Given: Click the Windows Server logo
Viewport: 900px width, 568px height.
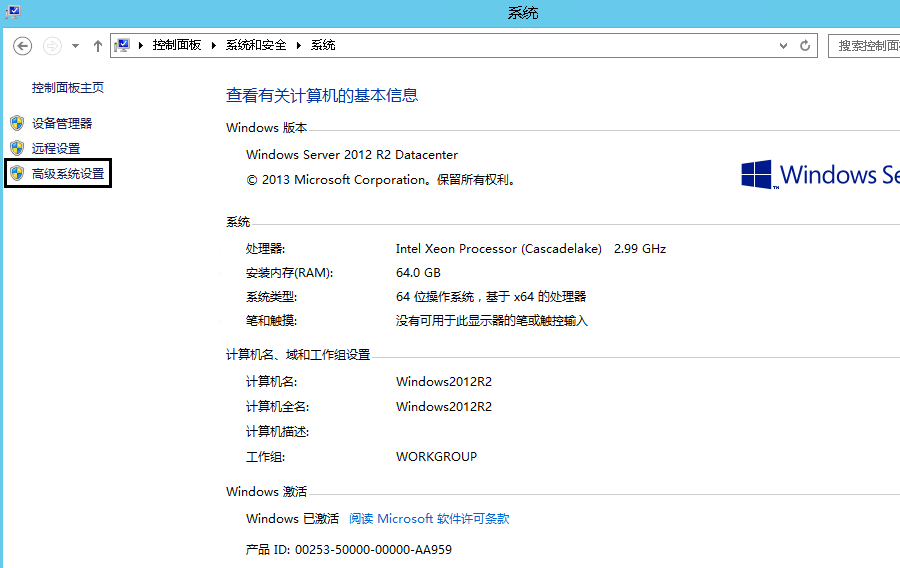Looking at the screenshot, I should [820, 174].
